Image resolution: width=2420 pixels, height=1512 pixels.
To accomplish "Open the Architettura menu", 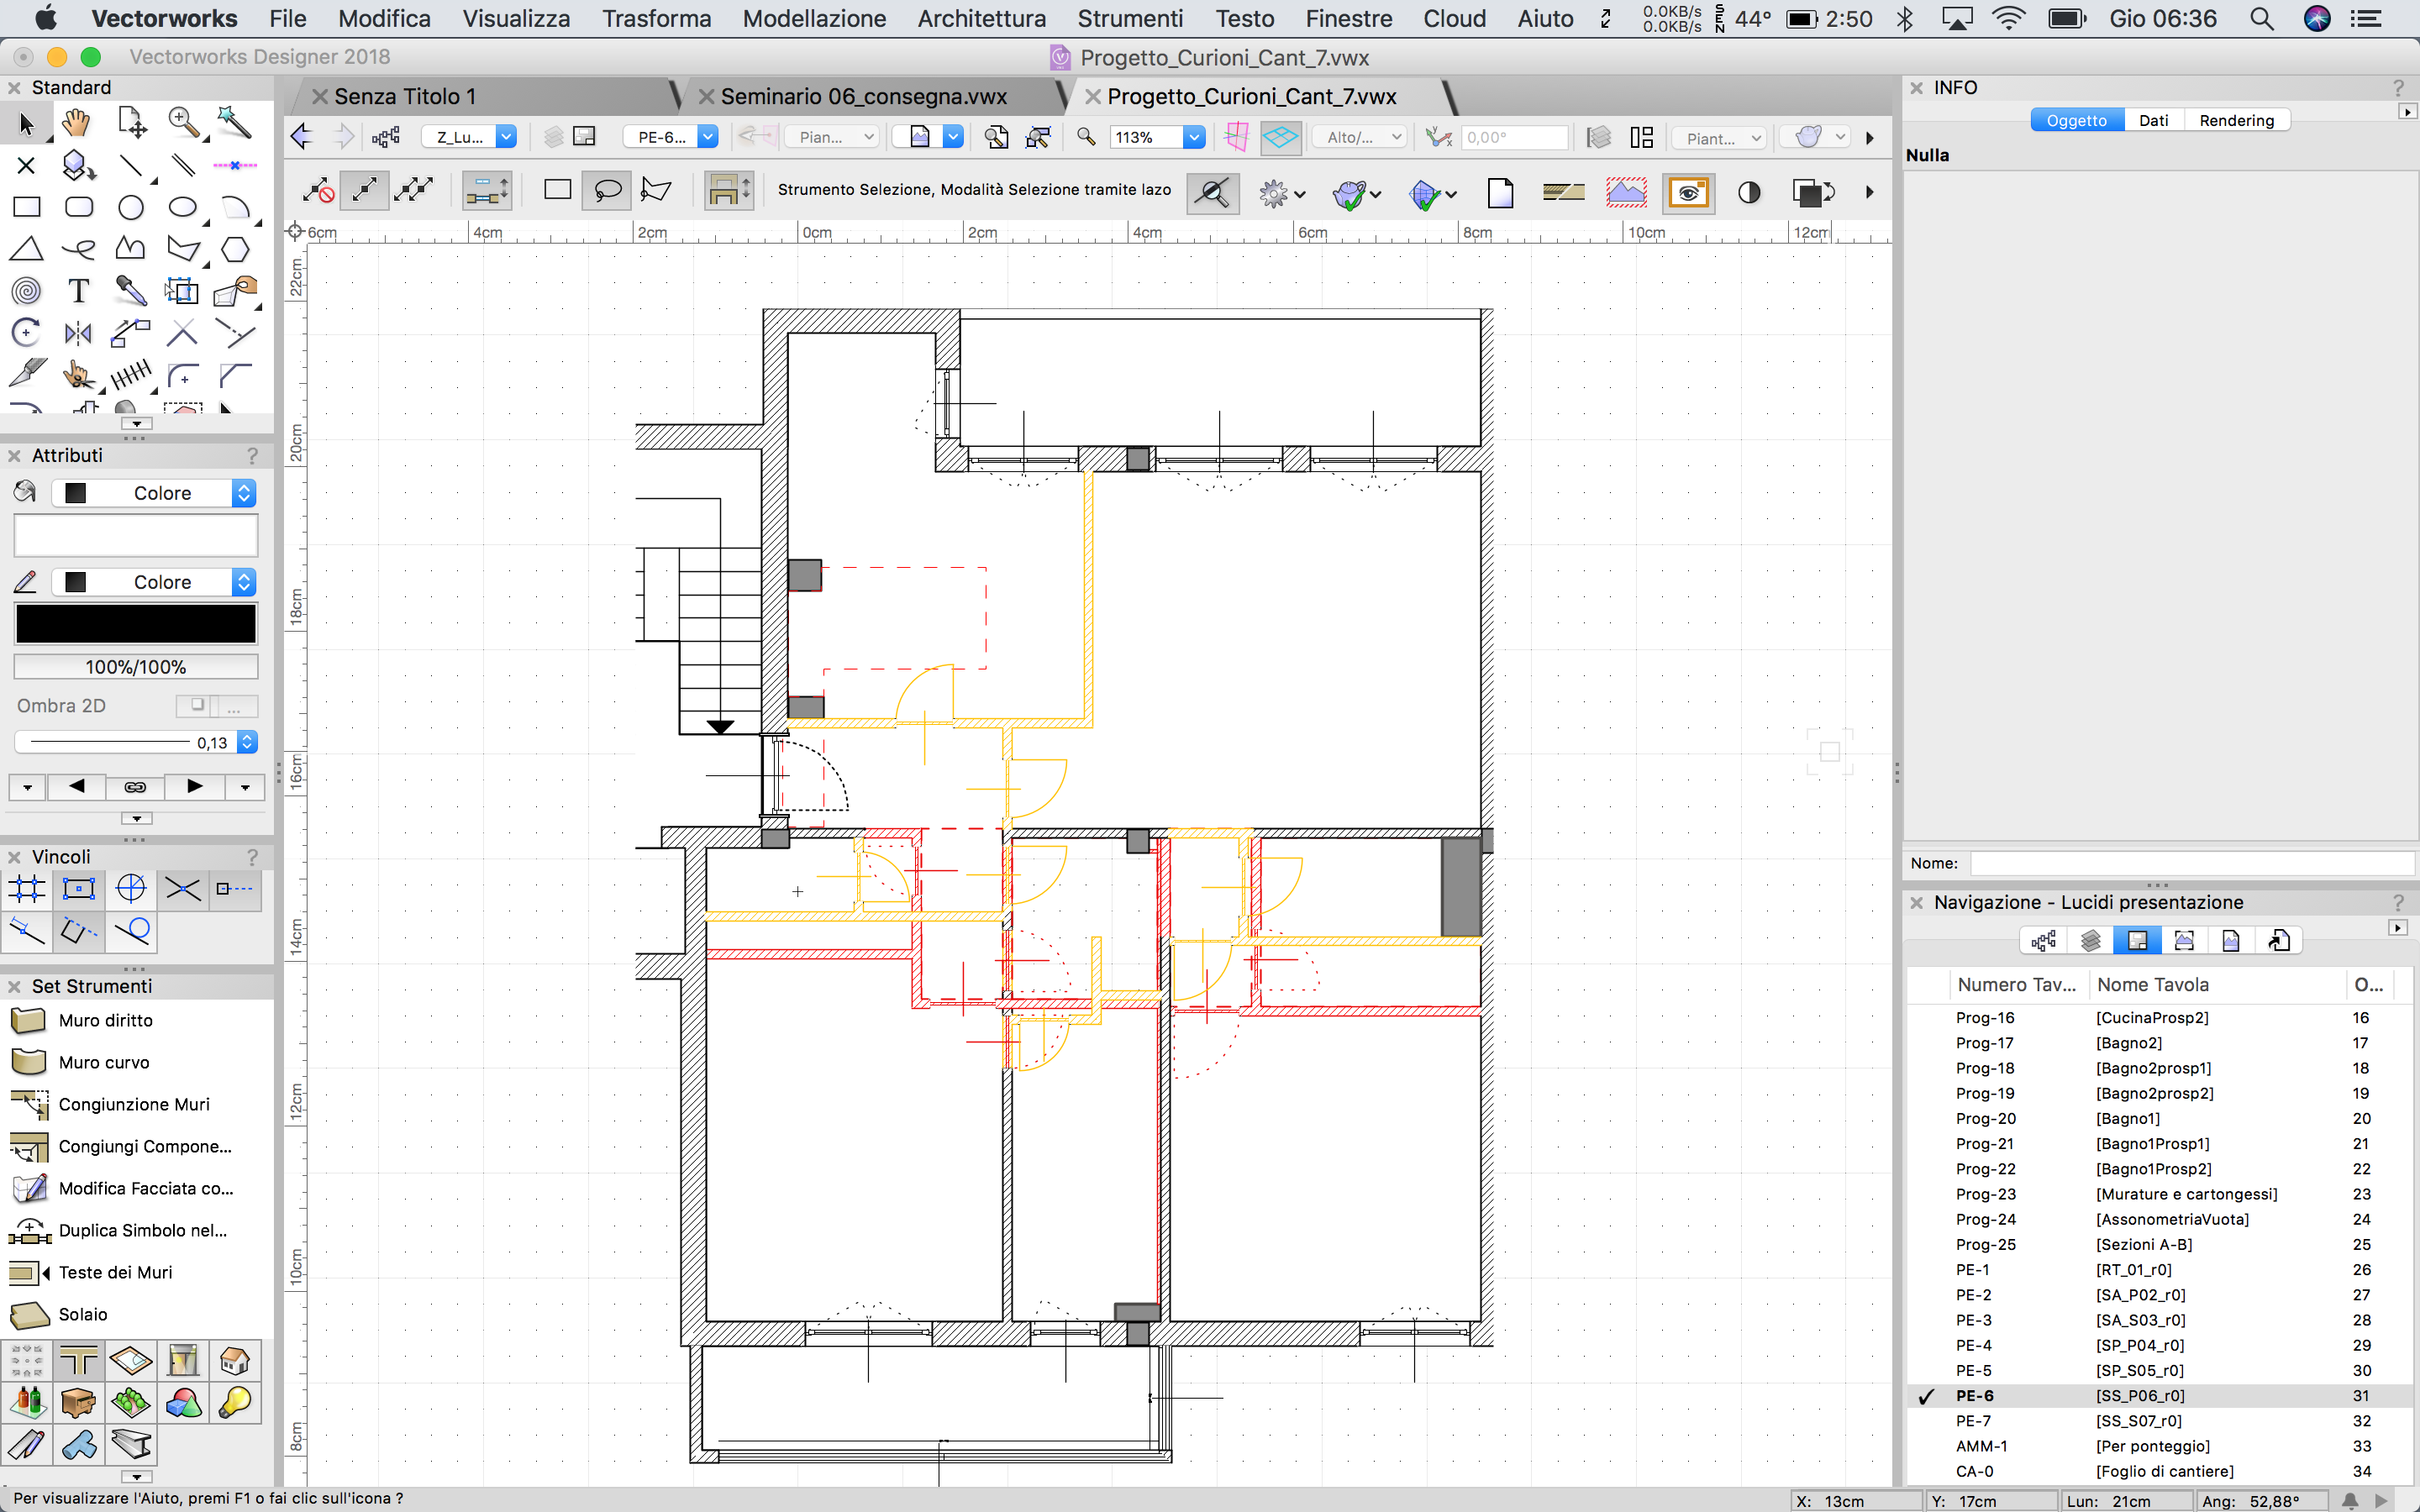I will pos(981,18).
